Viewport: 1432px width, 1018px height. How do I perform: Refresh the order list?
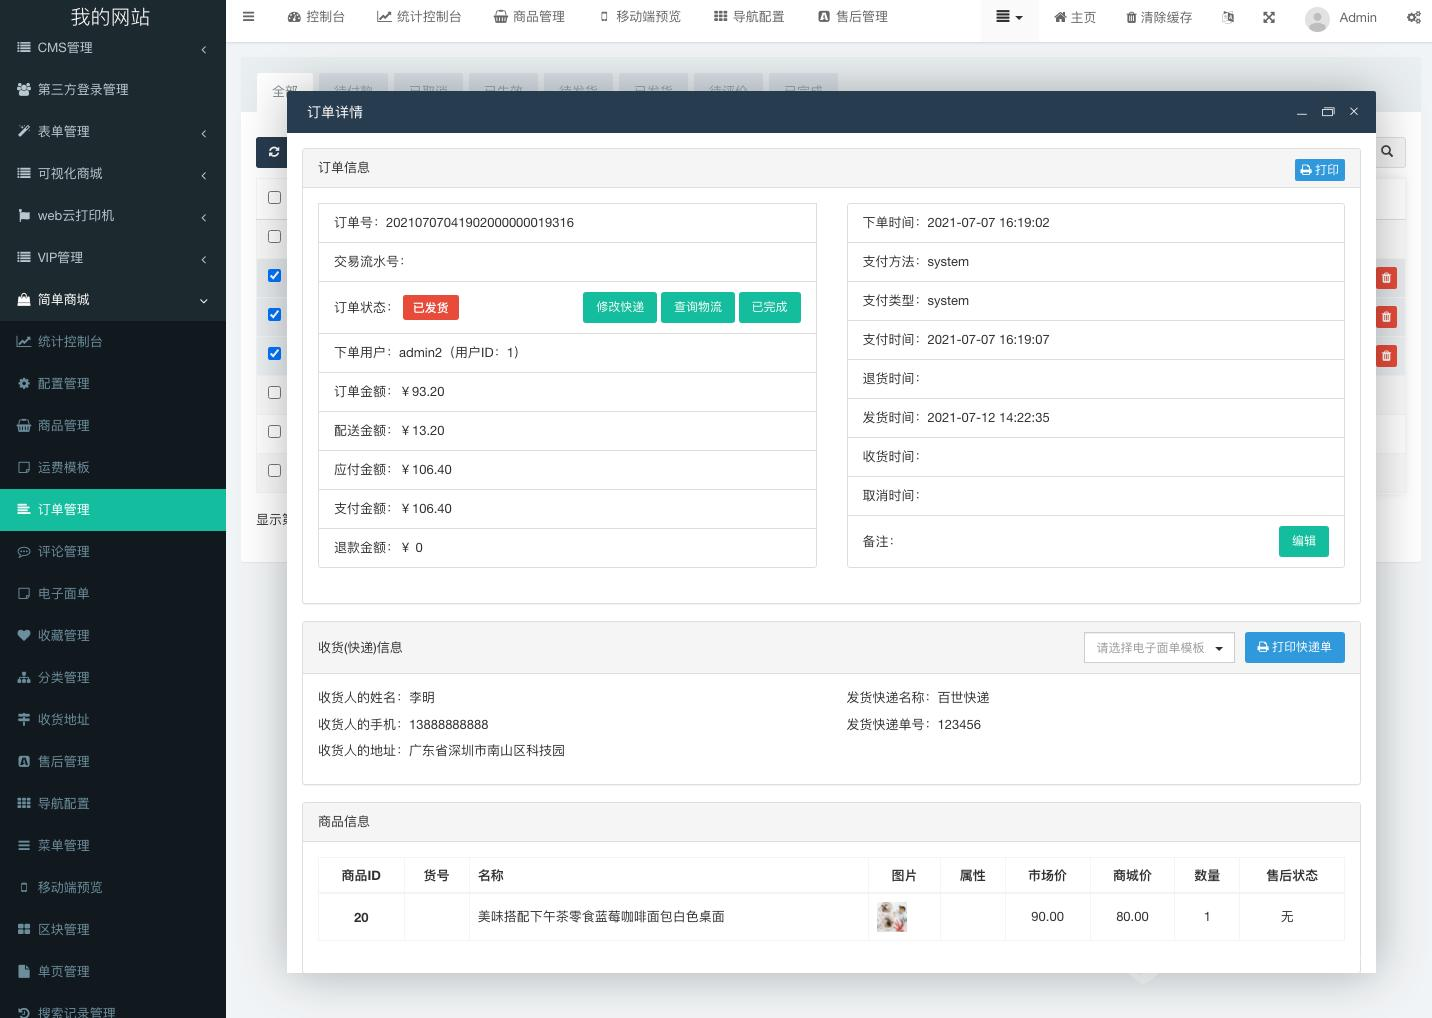274,152
